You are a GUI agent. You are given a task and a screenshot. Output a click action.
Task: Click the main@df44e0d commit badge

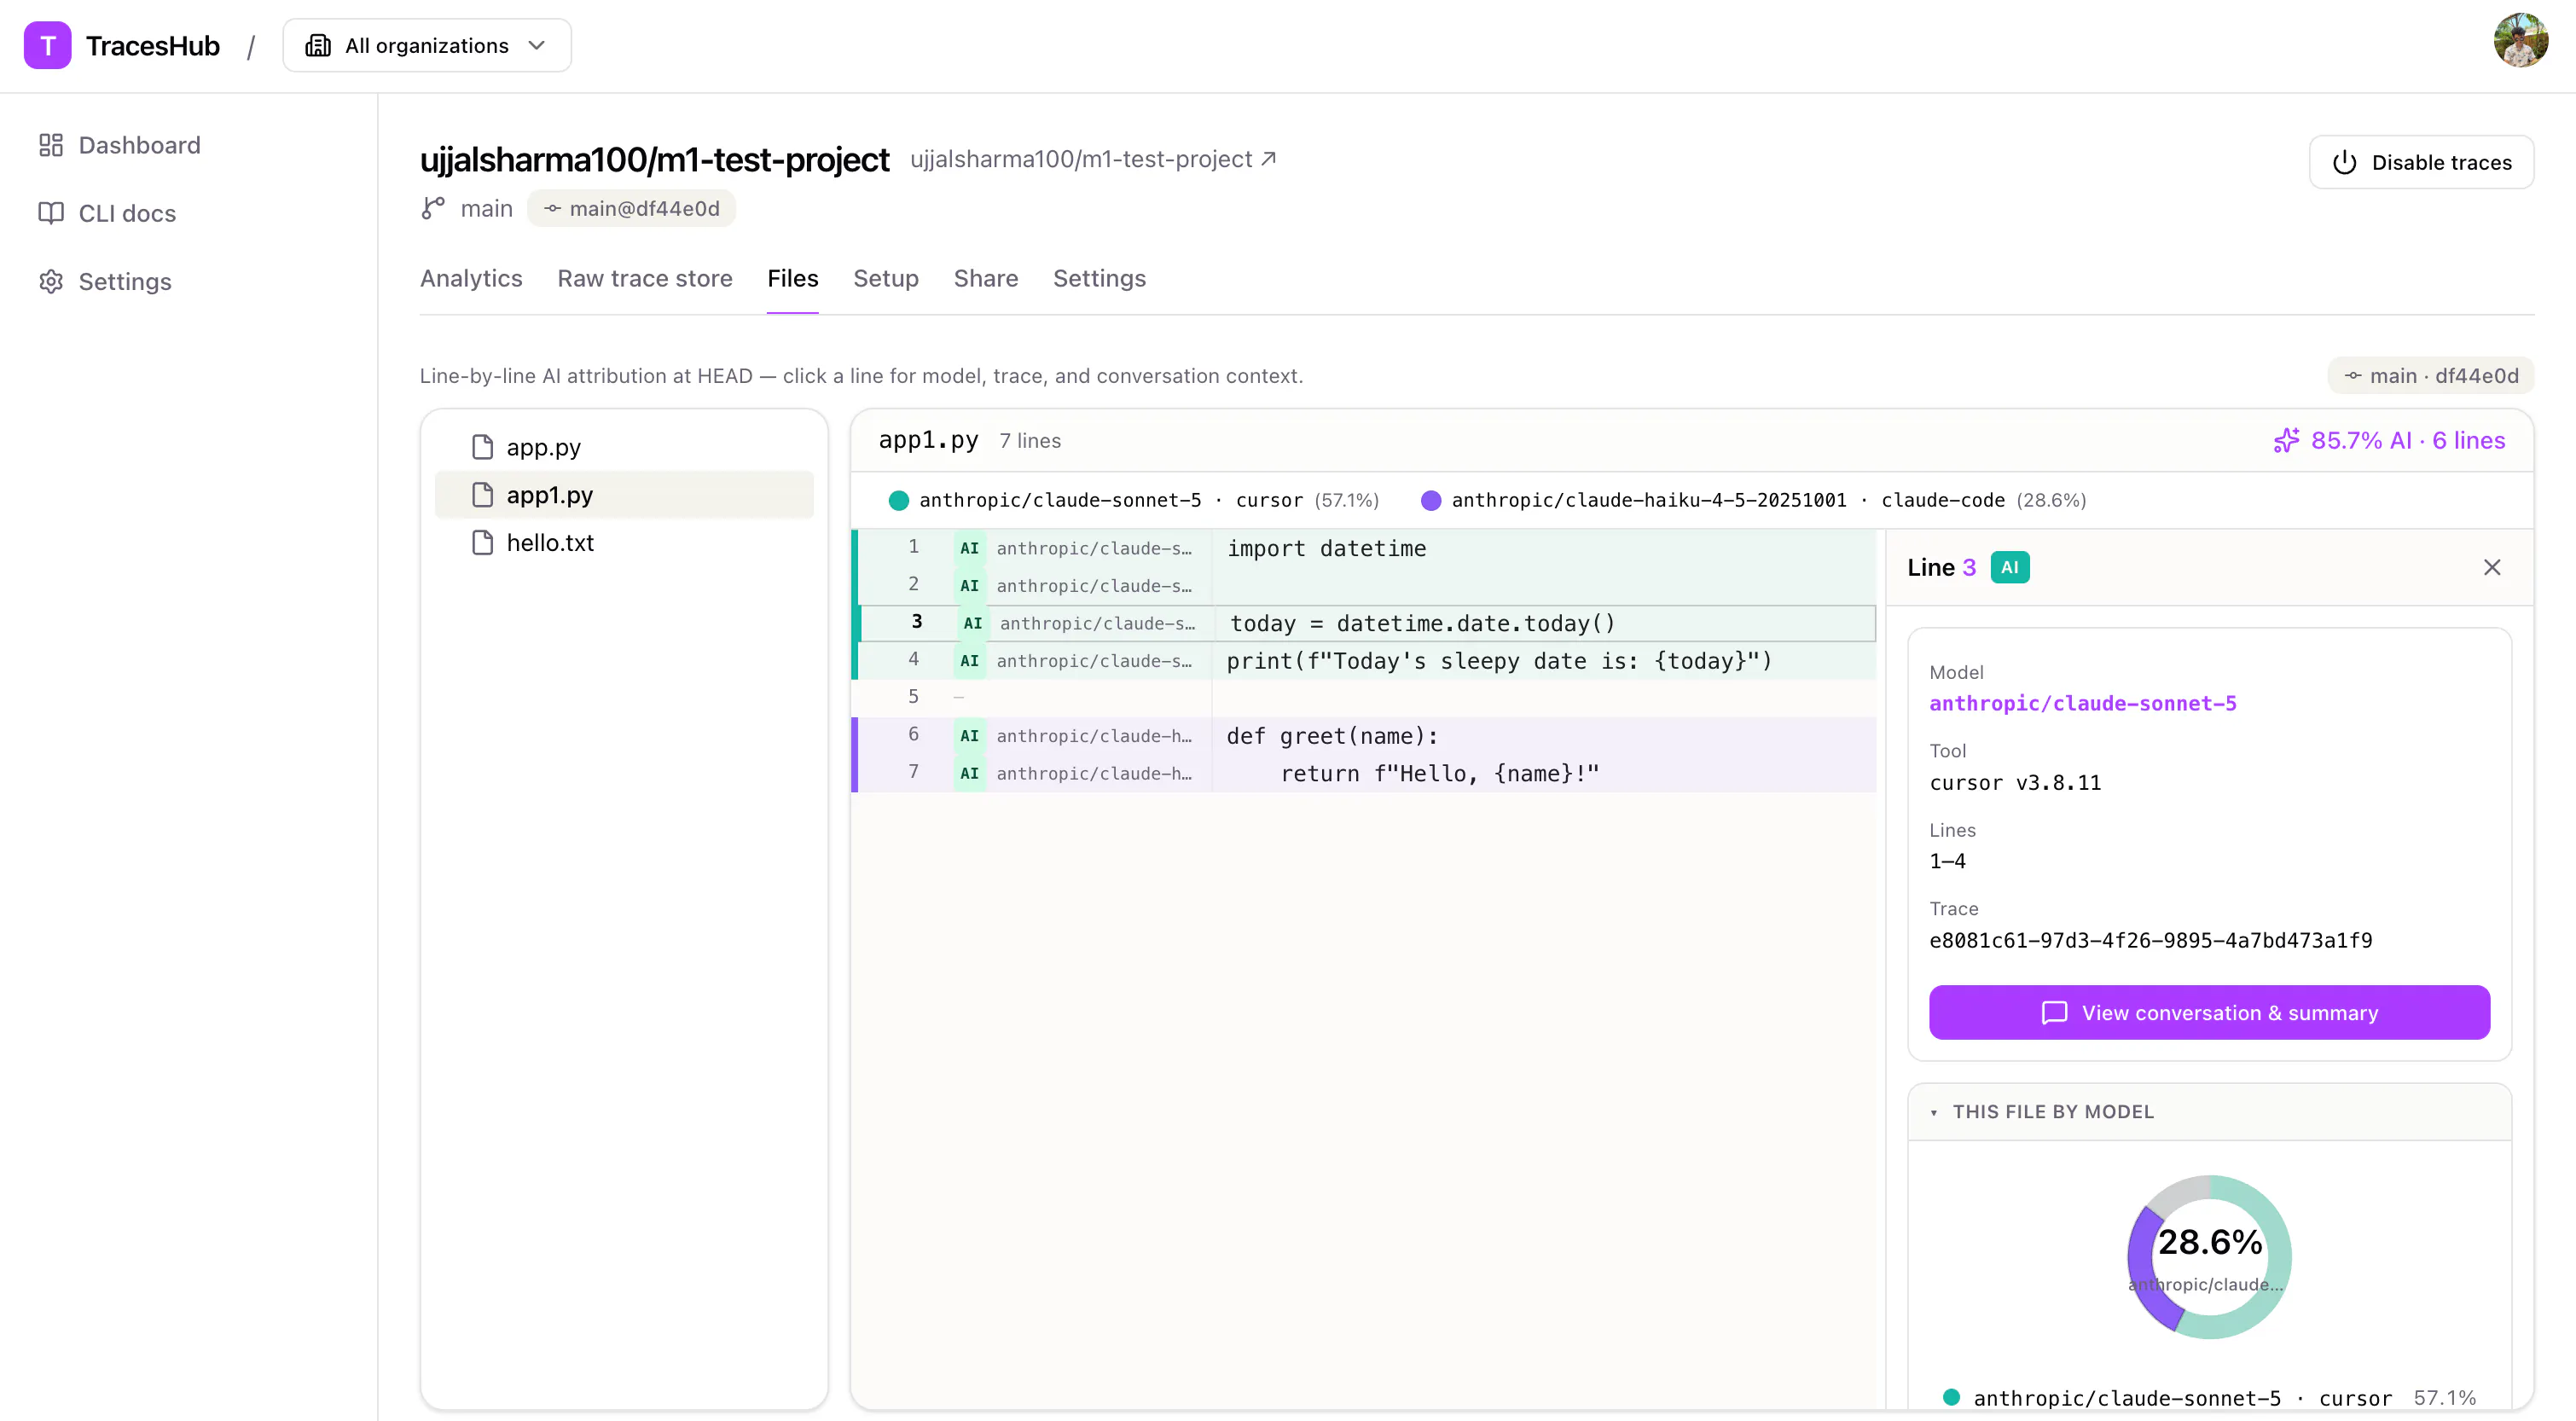click(632, 208)
